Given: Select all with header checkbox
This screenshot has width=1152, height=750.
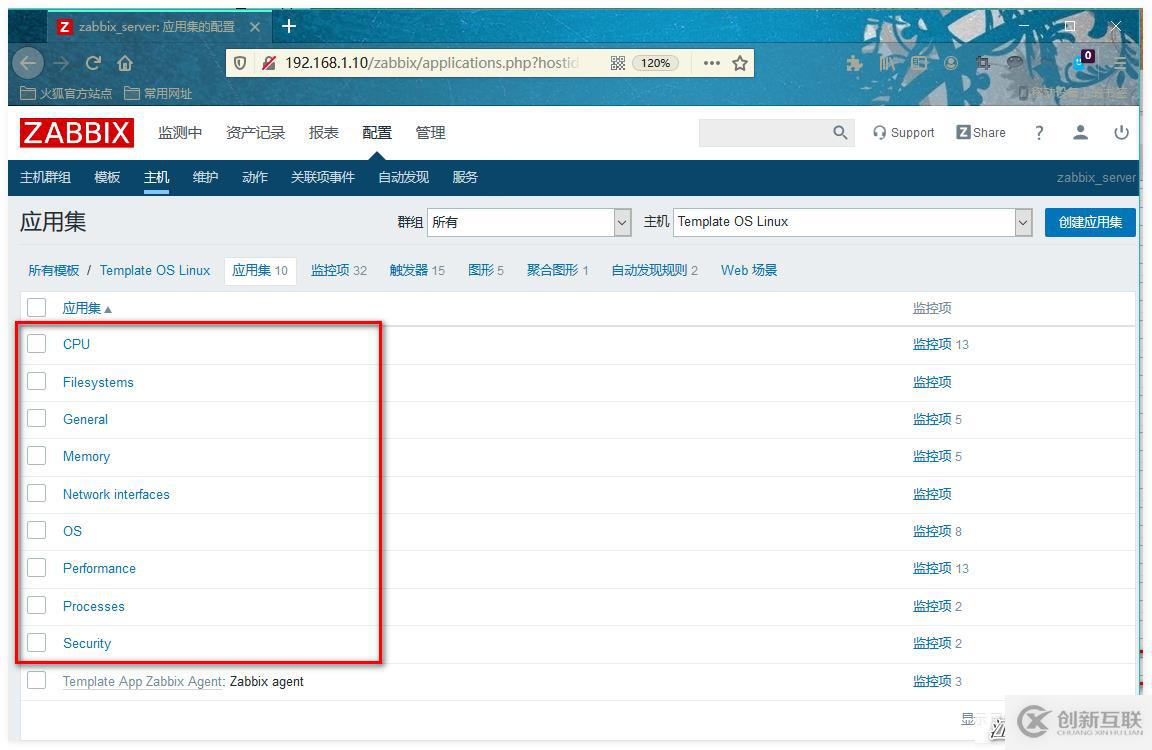Looking at the screenshot, I should click(x=37, y=308).
